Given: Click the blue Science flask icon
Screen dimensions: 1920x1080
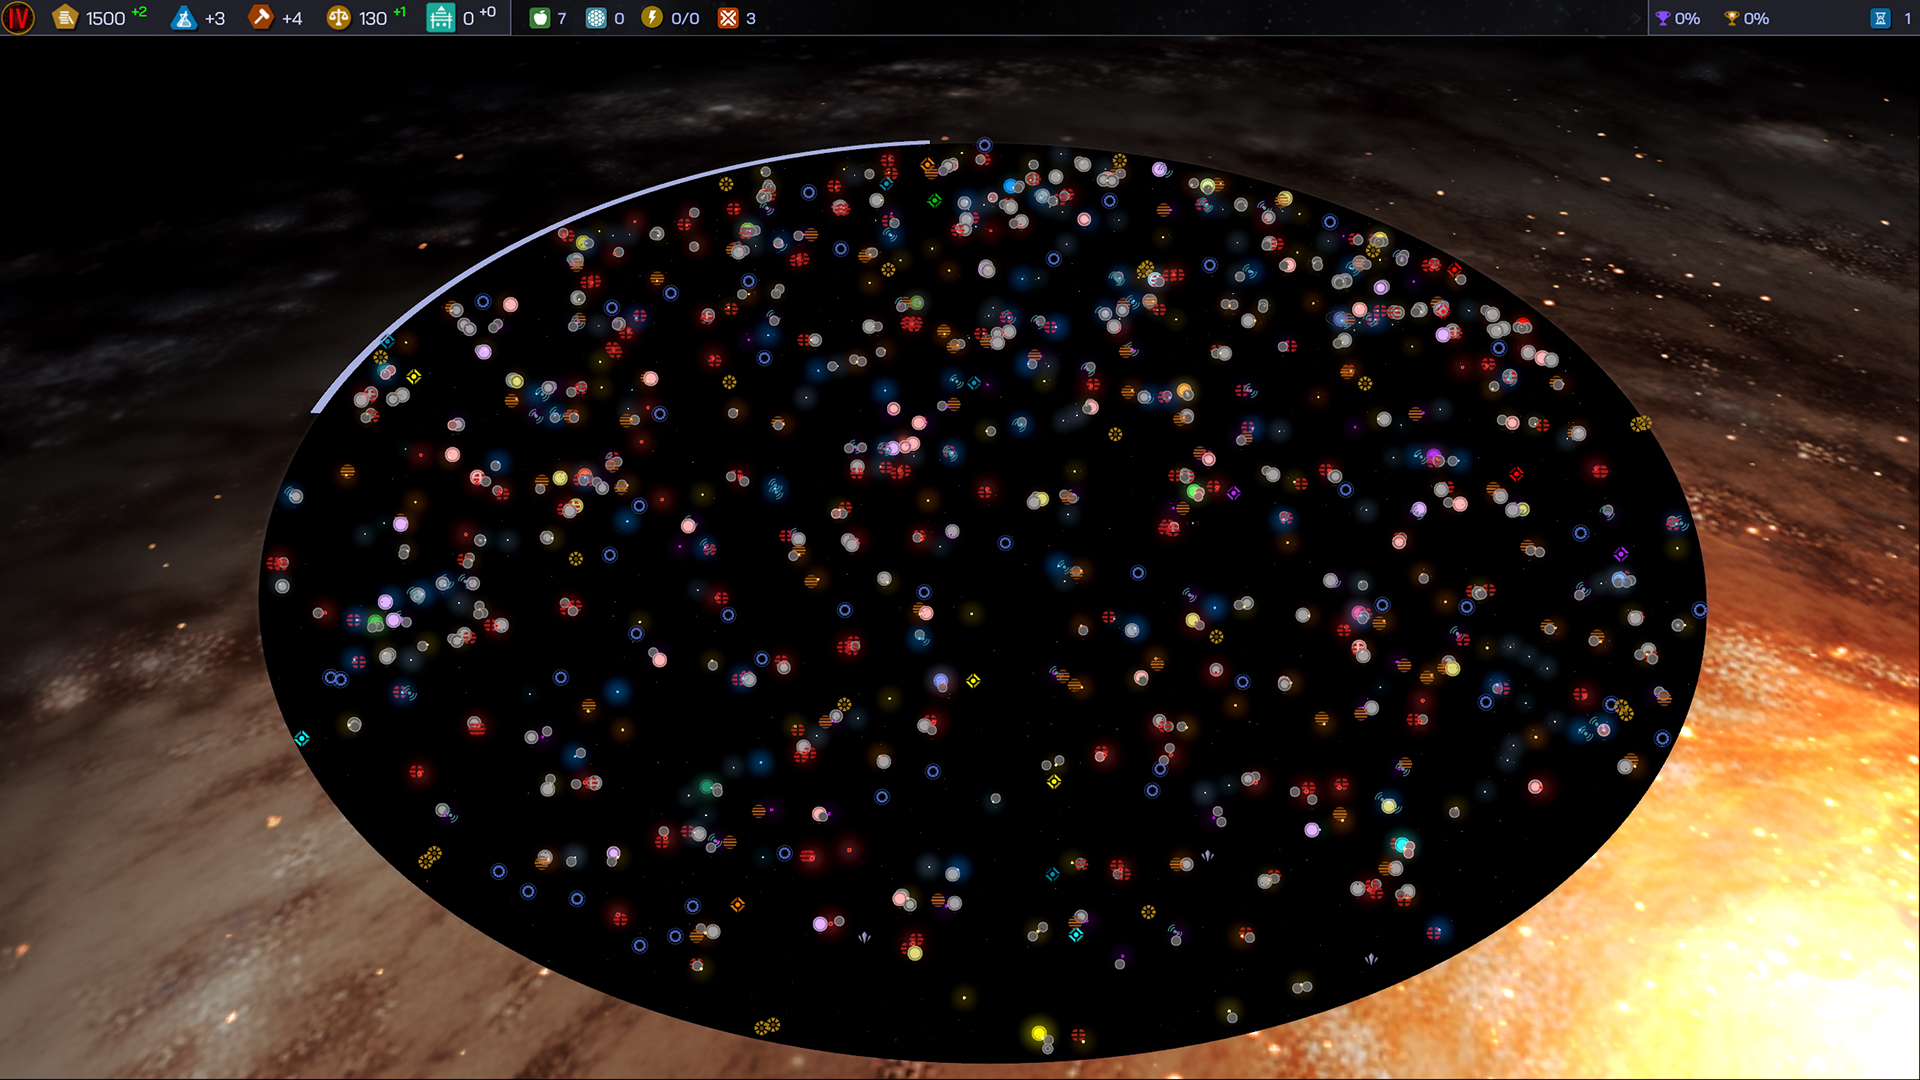Looking at the screenshot, I should [184, 18].
